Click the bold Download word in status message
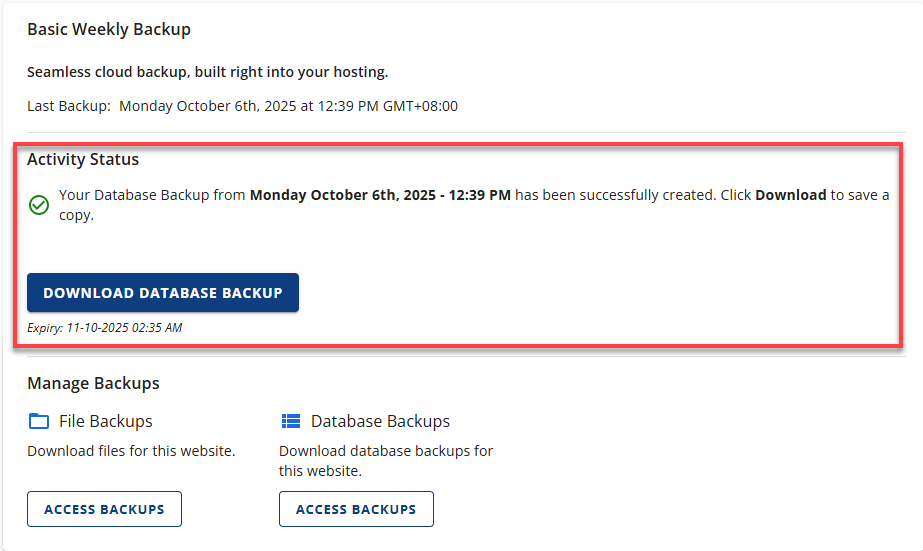Image resolution: width=923 pixels, height=551 pixels. [x=790, y=195]
